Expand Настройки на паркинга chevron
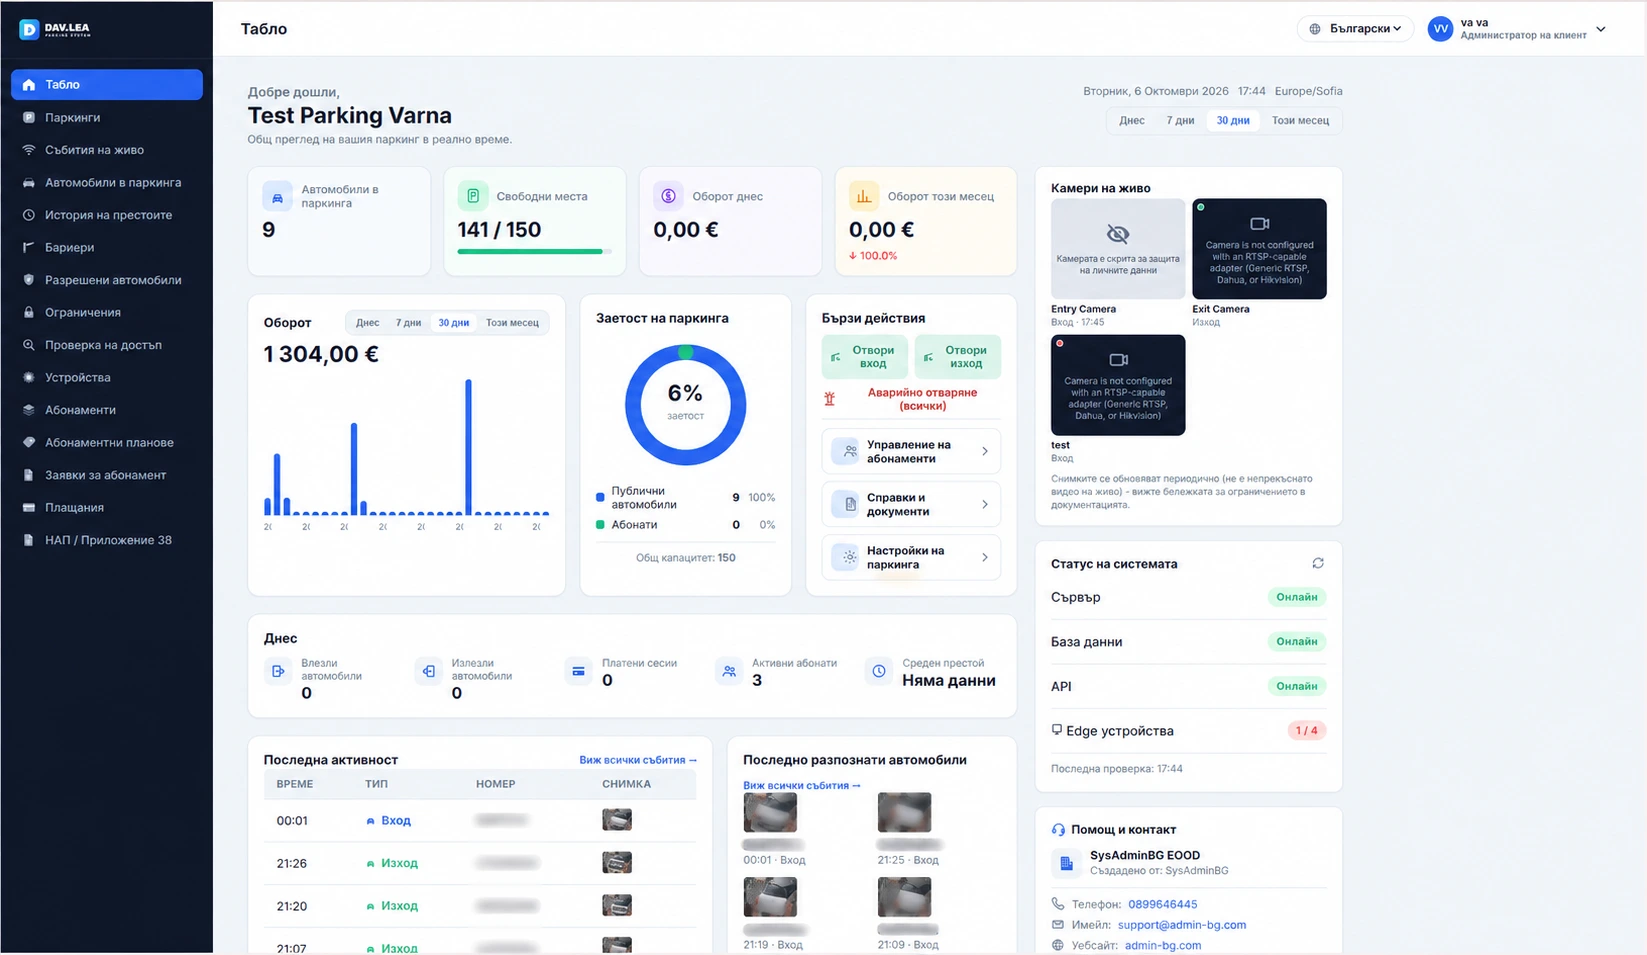 point(985,557)
